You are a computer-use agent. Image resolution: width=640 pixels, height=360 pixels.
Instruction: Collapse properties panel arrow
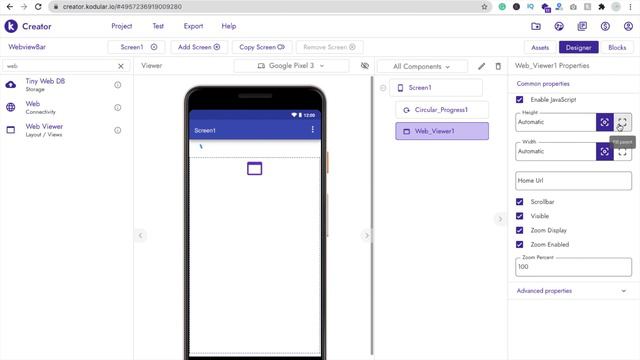tap(500, 219)
